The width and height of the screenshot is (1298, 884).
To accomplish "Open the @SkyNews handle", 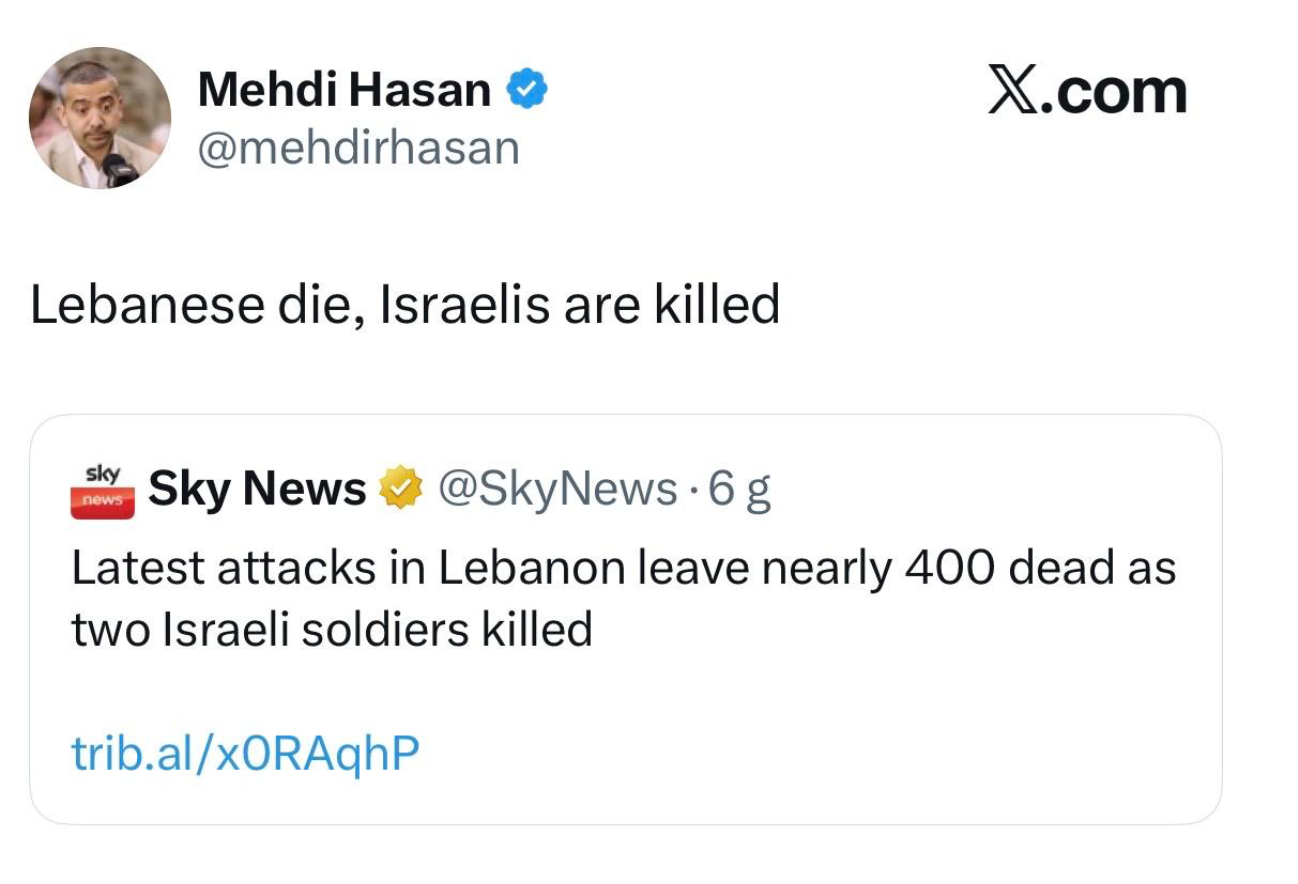I will (558, 489).
